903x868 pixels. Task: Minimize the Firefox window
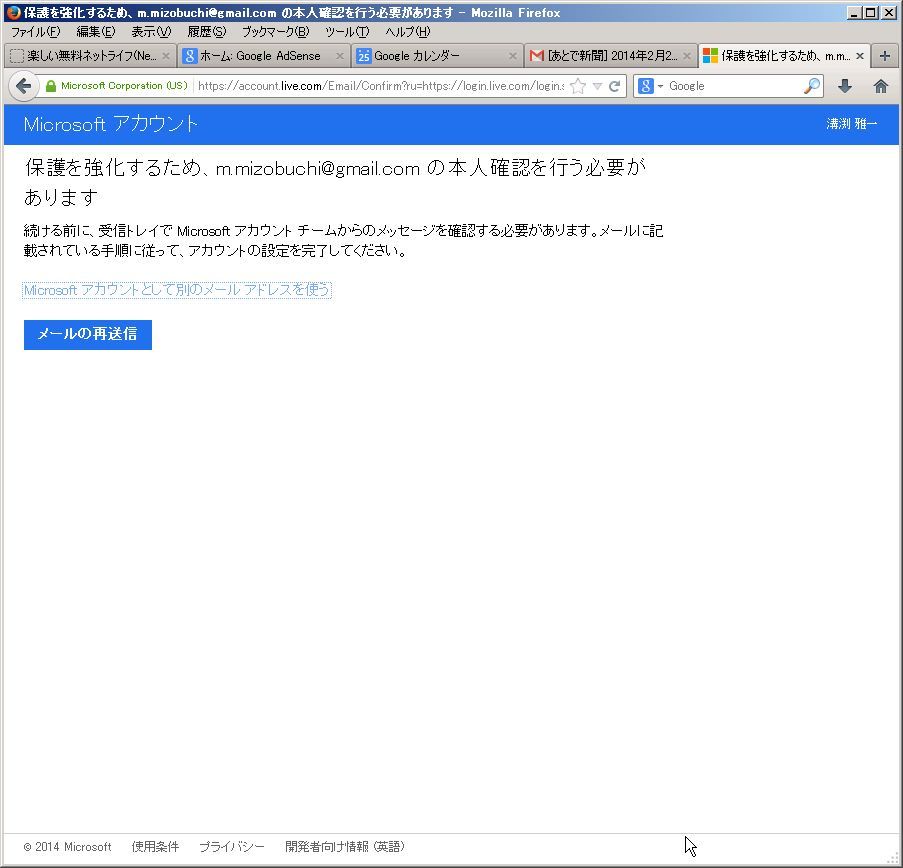(855, 13)
